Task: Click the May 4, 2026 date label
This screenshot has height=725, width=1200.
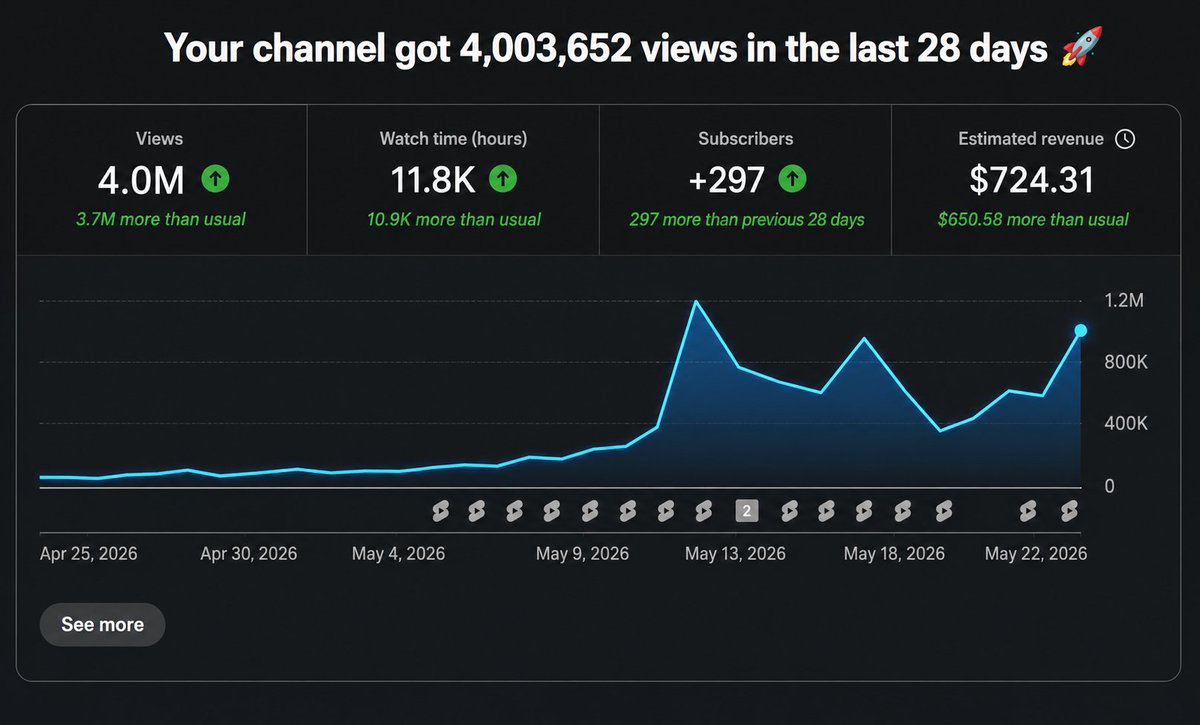Action: pos(398,553)
